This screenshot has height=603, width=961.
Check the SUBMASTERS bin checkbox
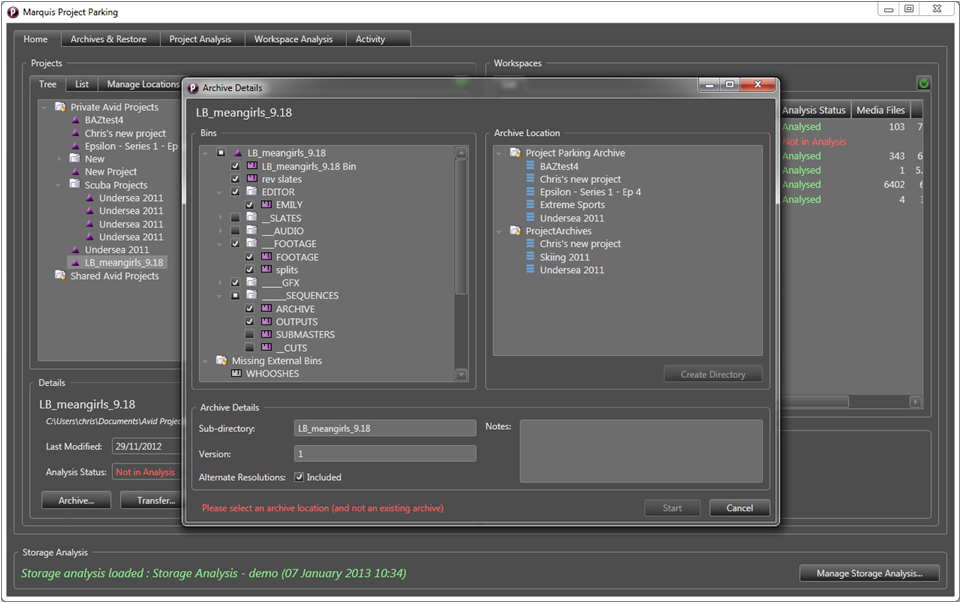[x=249, y=335]
